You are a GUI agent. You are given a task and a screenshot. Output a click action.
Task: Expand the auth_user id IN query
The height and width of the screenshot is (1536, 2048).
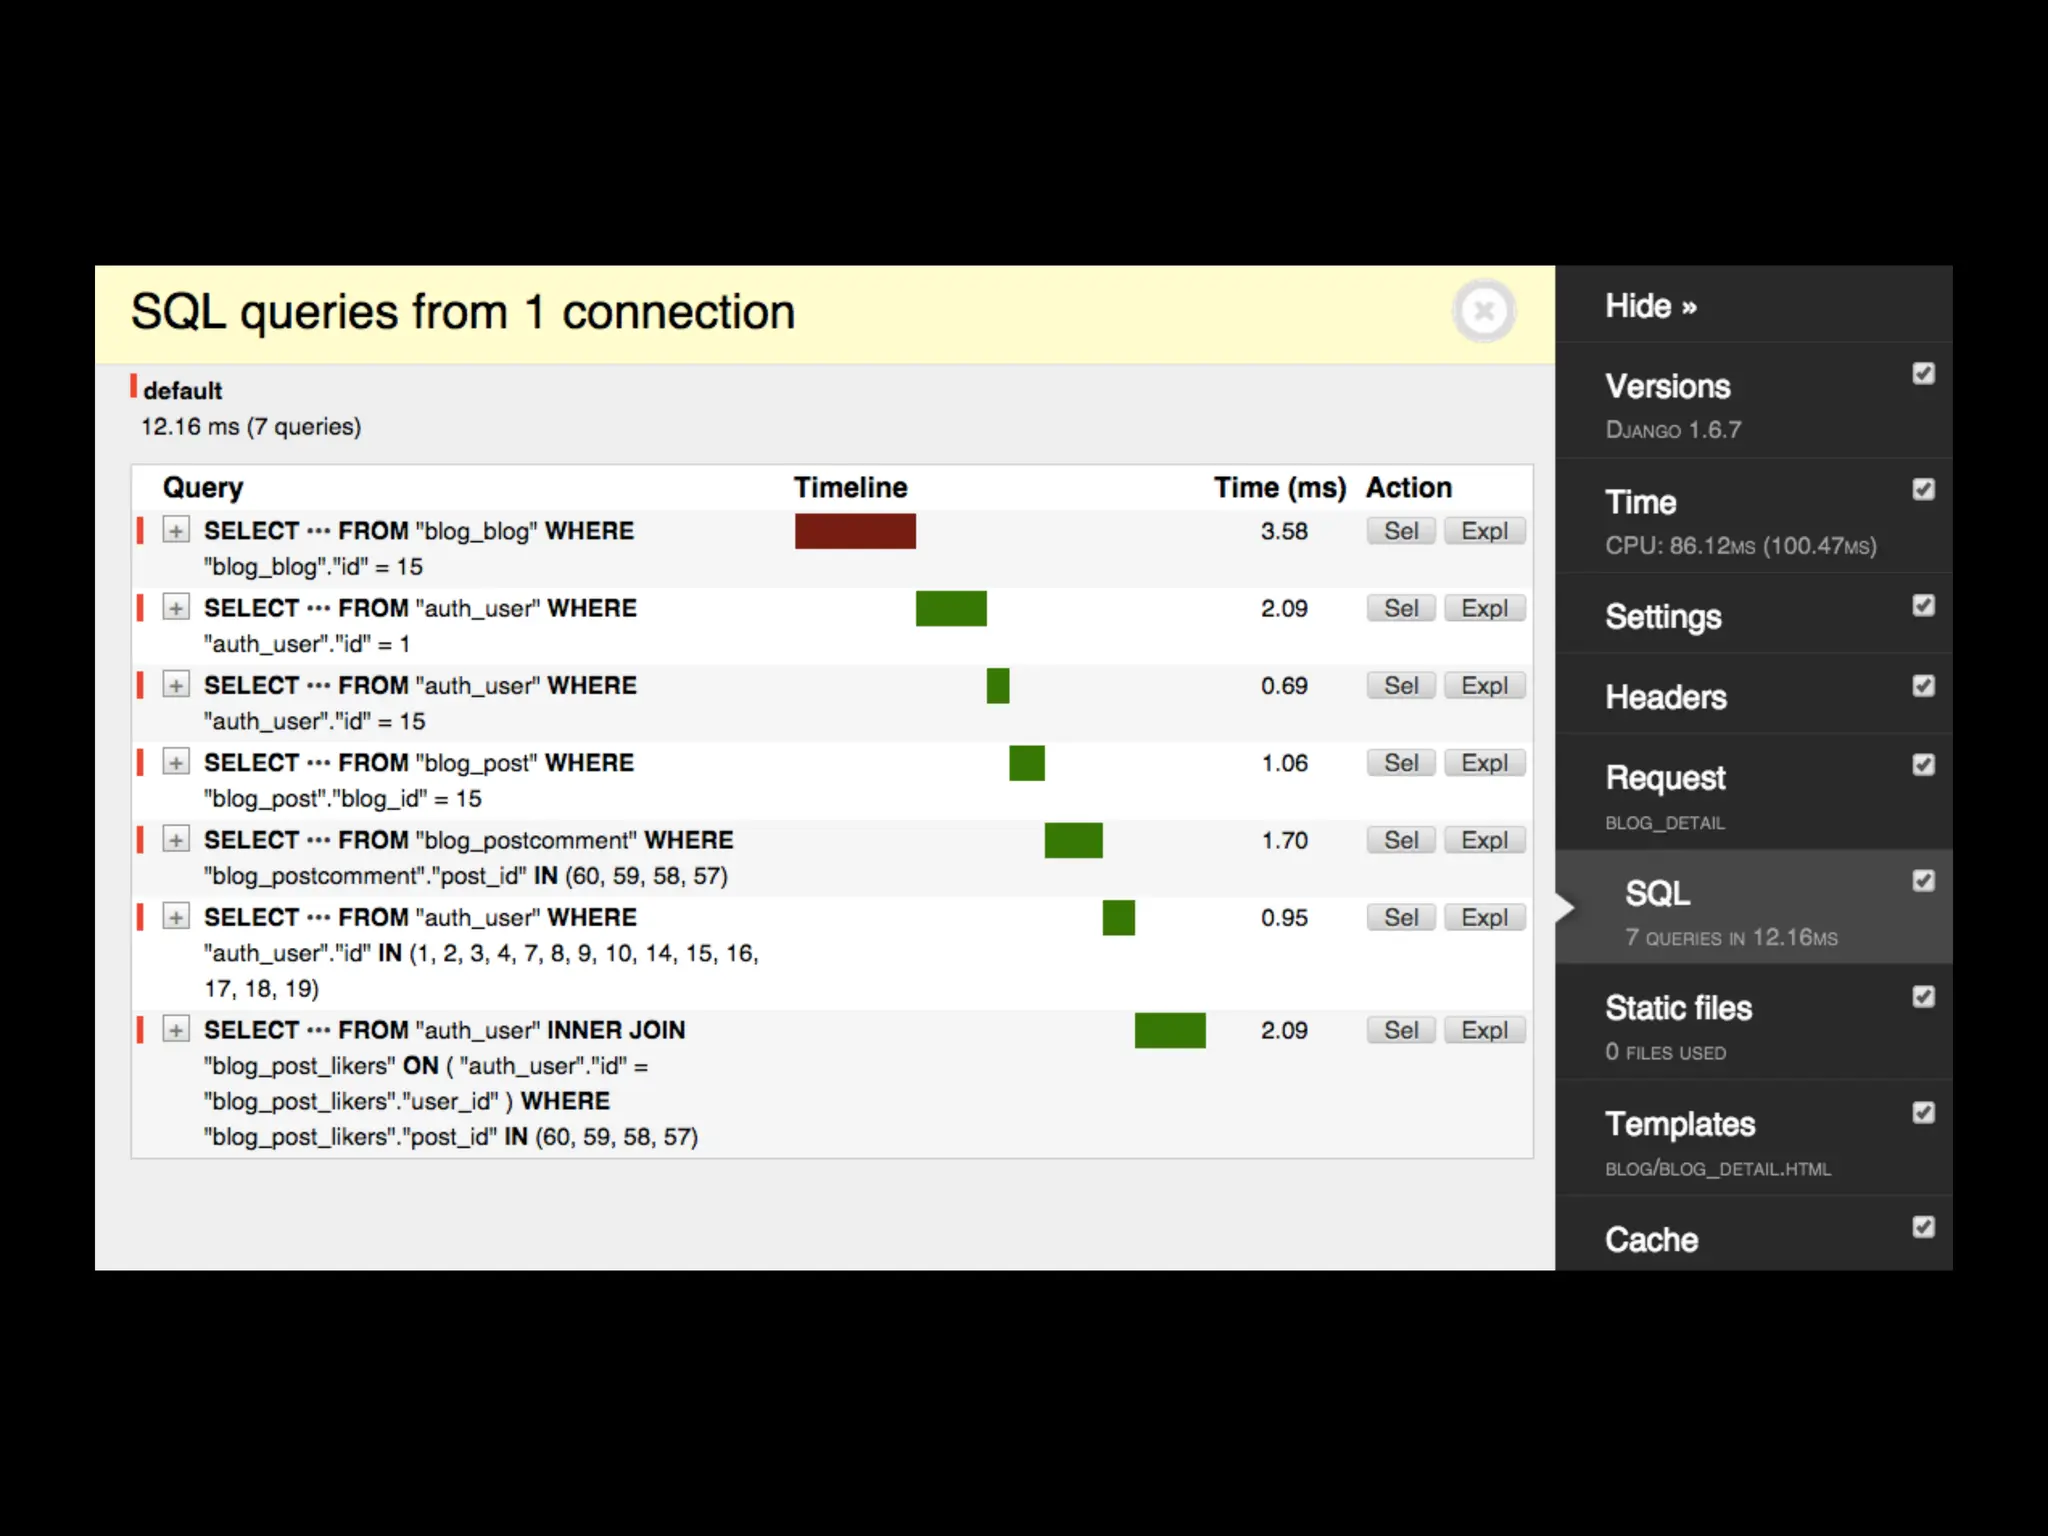point(176,917)
